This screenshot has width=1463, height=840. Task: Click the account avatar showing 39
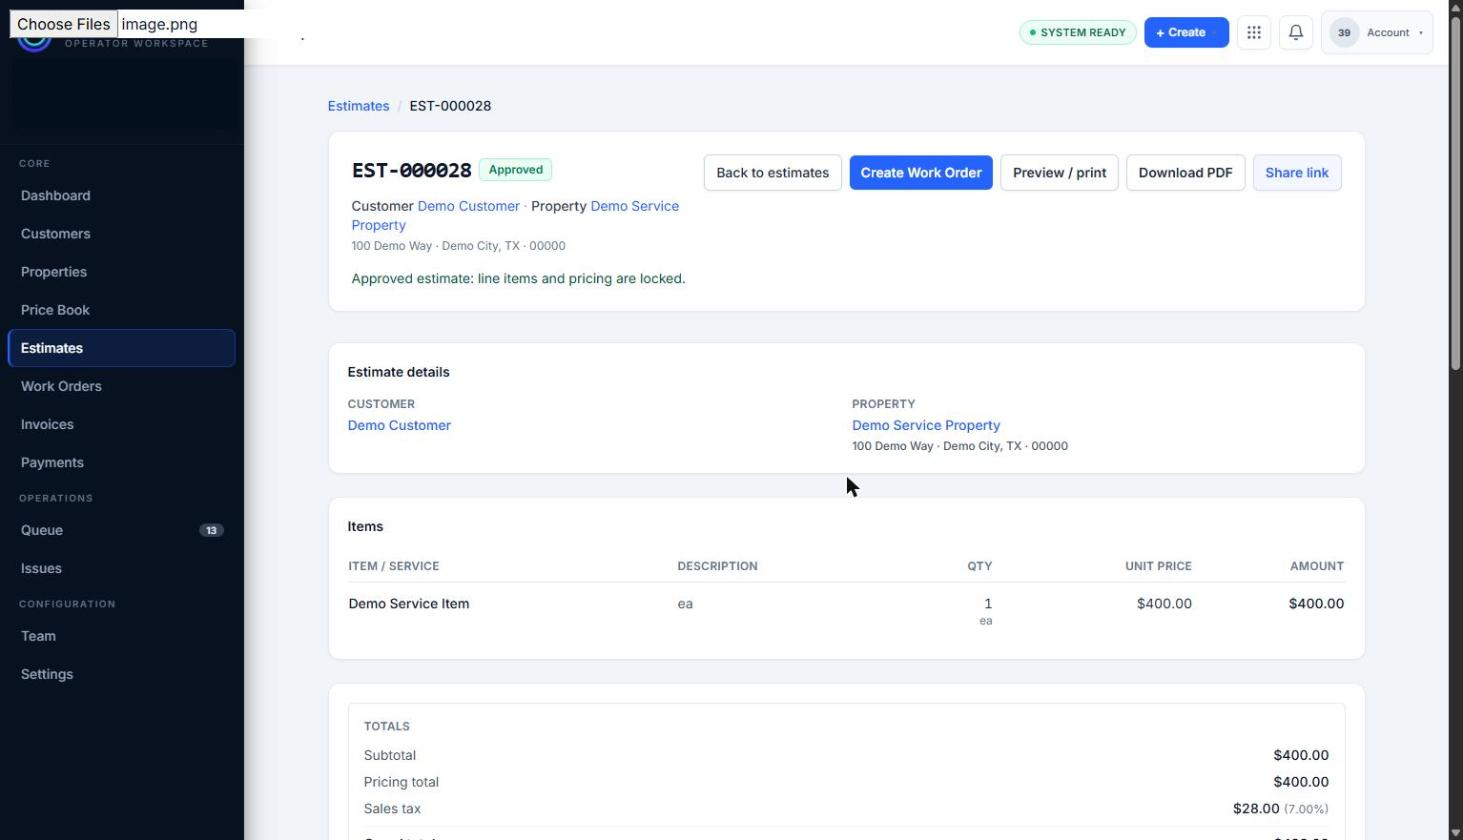[x=1343, y=32]
